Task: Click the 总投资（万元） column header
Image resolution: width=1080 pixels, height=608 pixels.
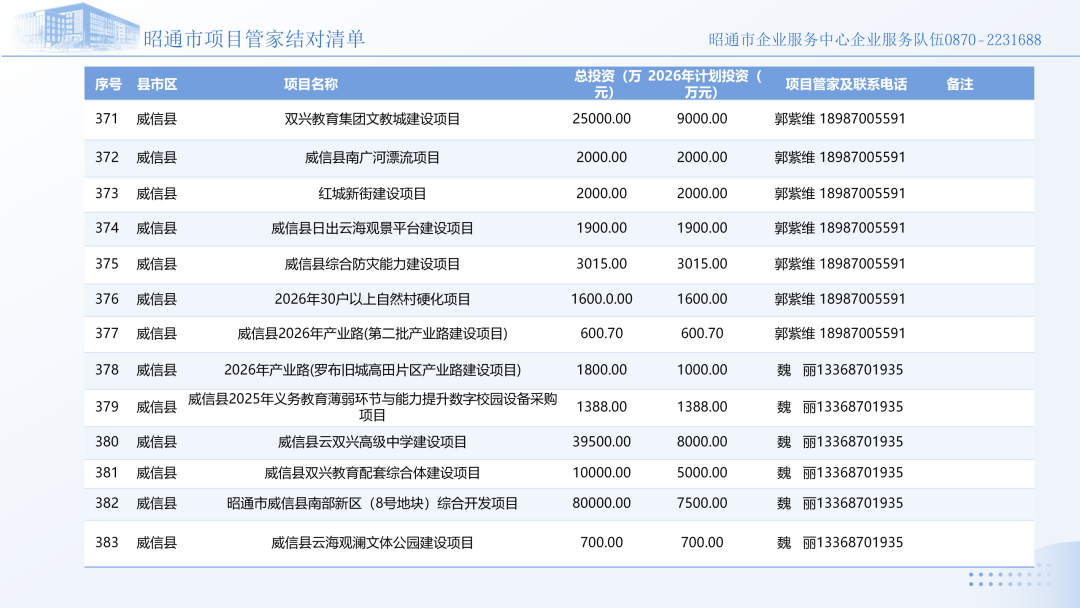Action: 607,84
